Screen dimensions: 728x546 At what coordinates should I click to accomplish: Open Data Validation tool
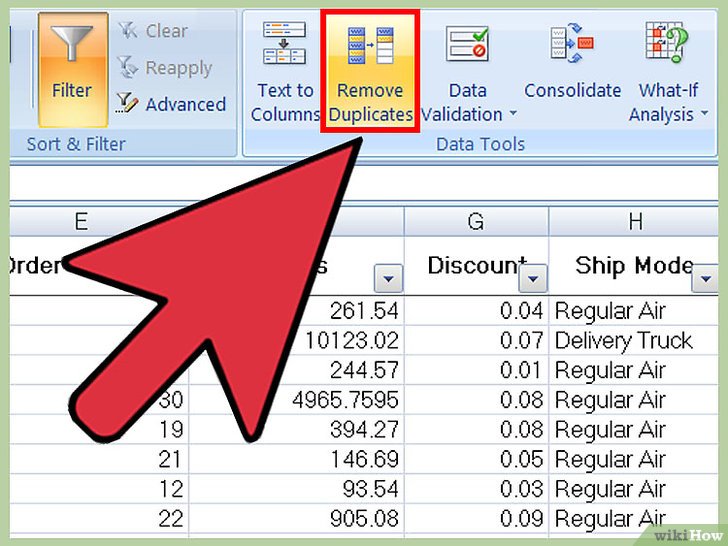(x=468, y=72)
